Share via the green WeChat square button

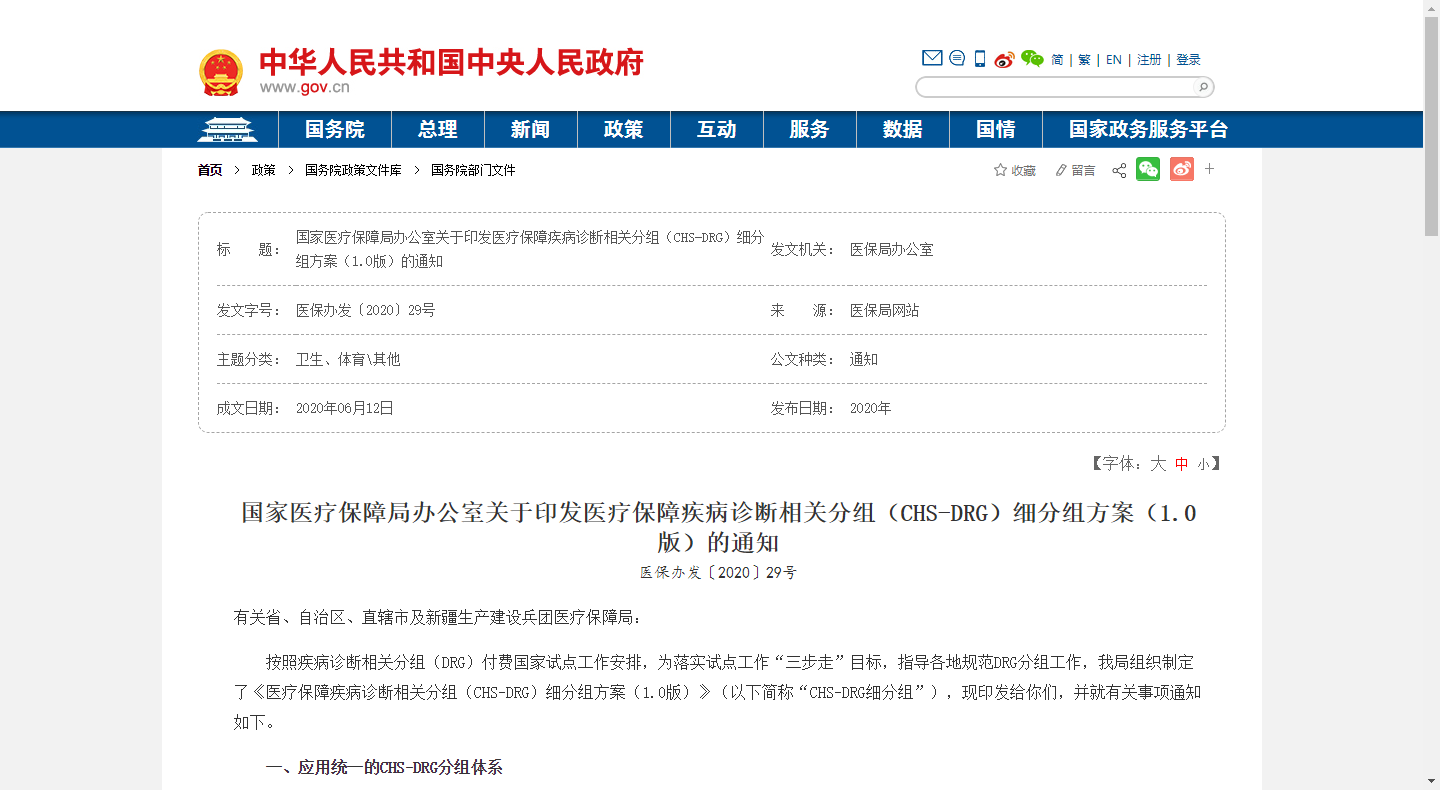point(1148,170)
